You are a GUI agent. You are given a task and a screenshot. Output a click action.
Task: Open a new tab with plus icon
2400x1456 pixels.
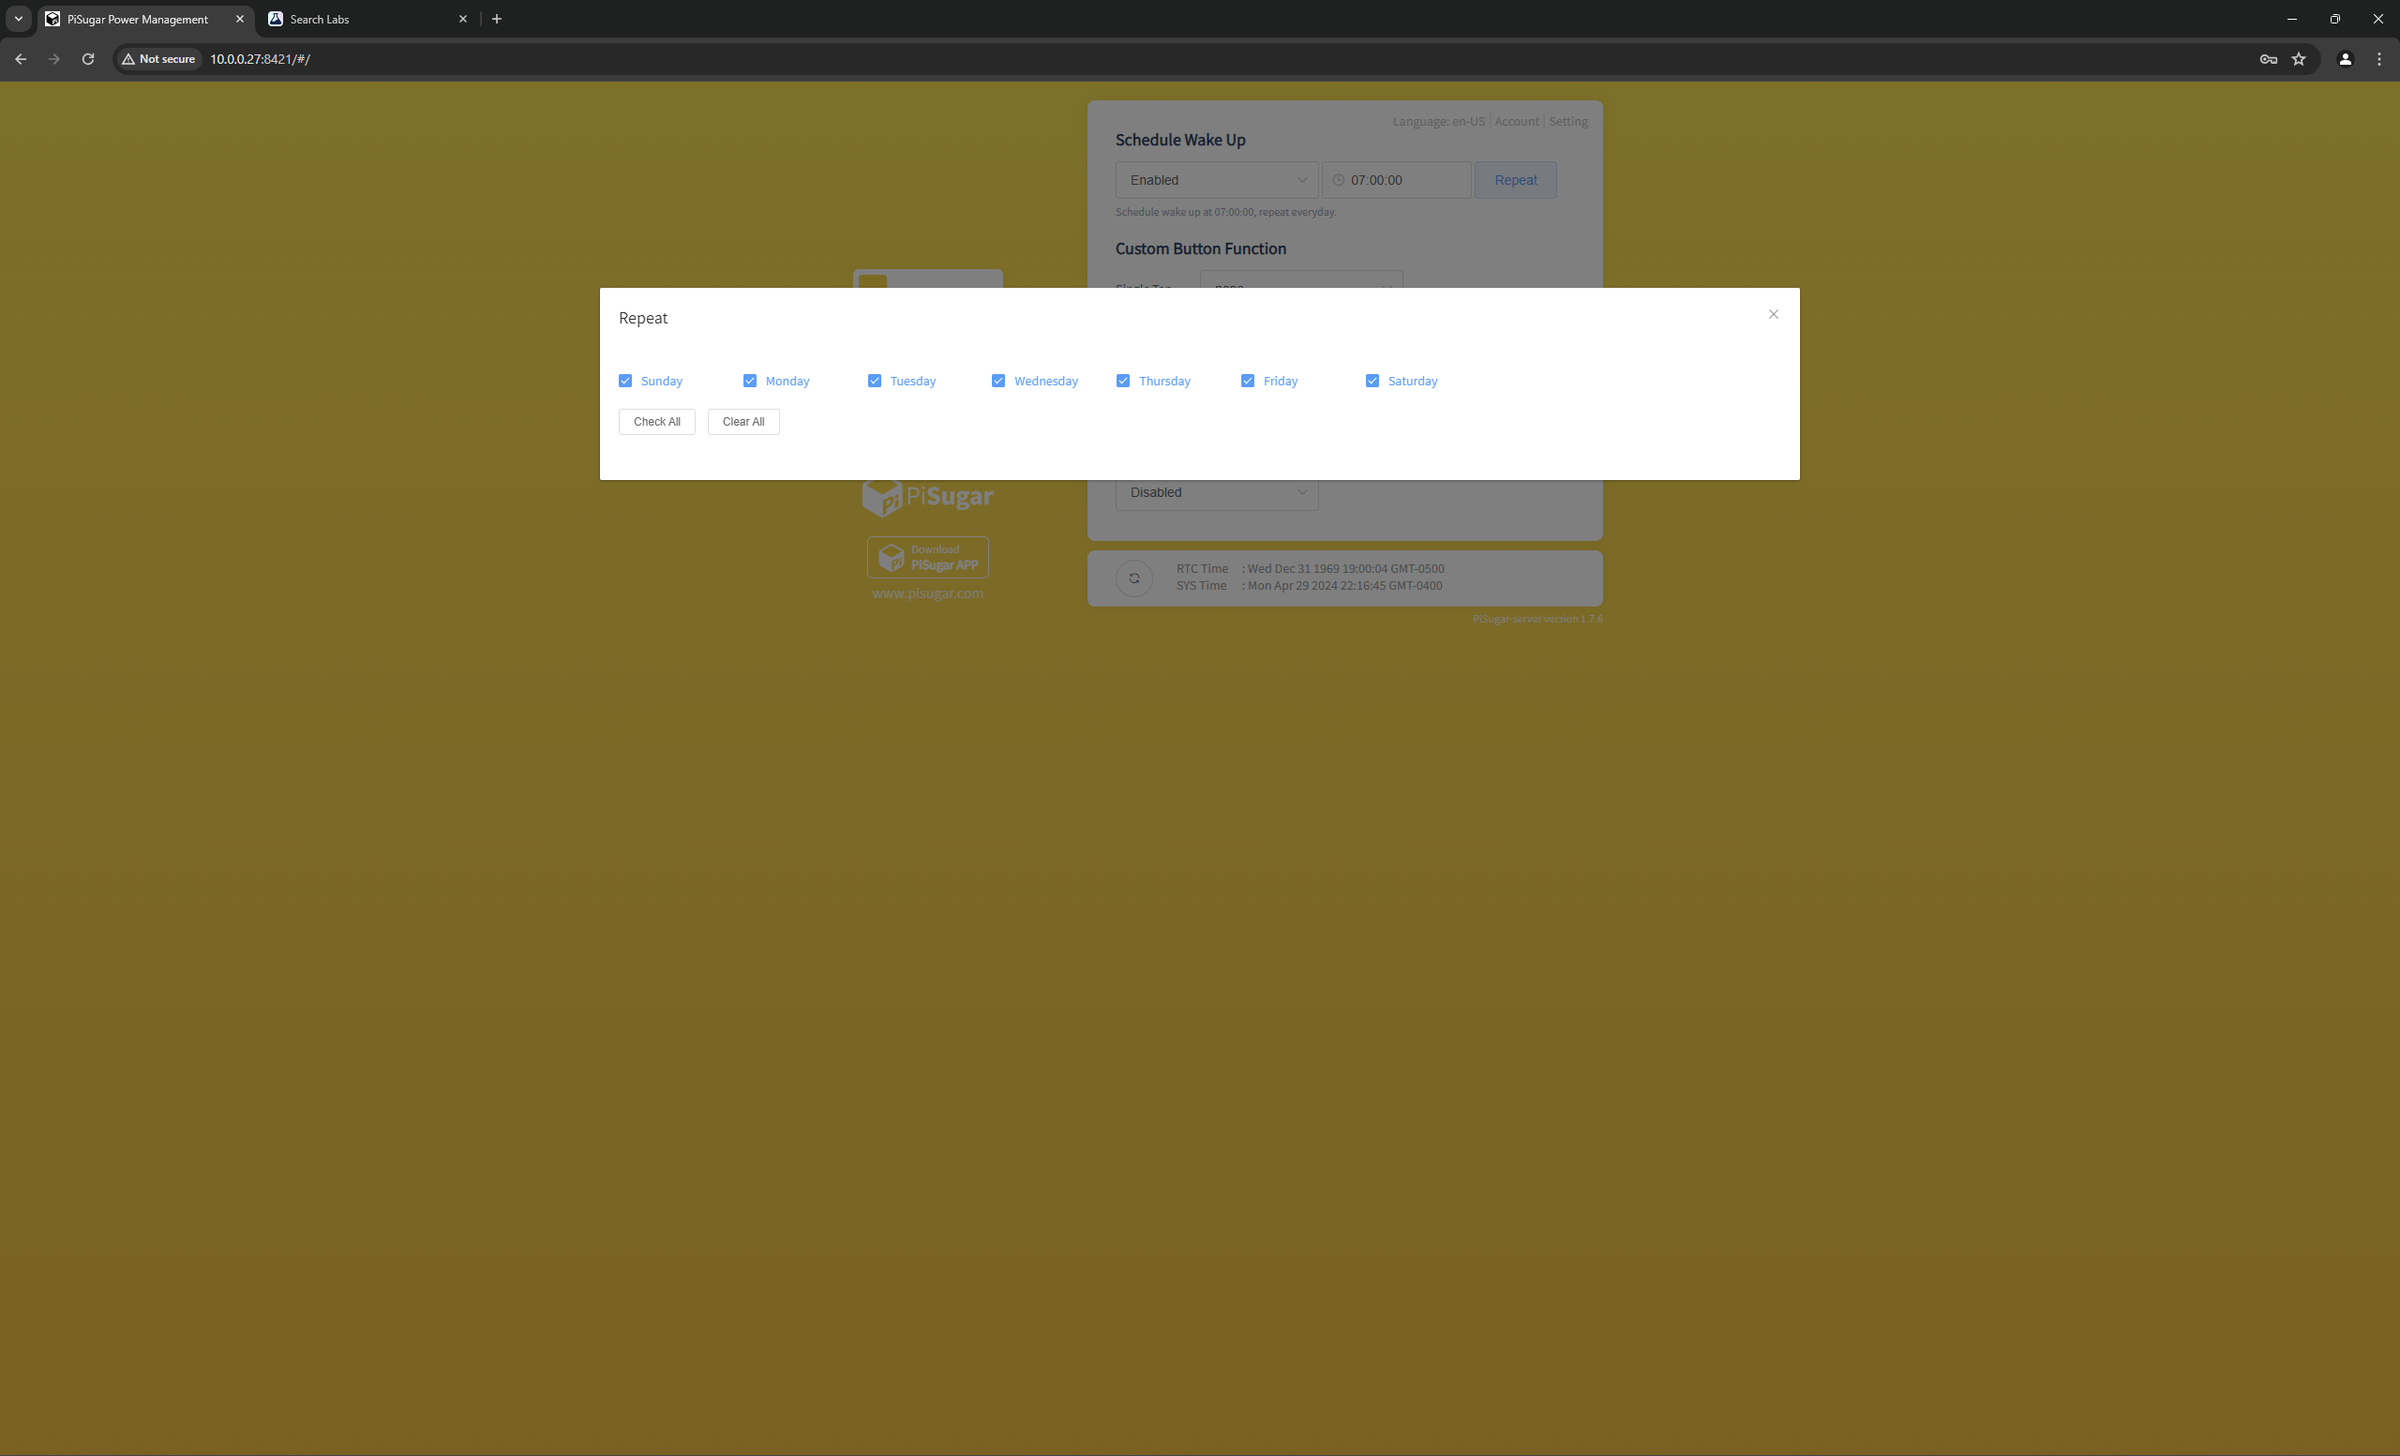497,19
